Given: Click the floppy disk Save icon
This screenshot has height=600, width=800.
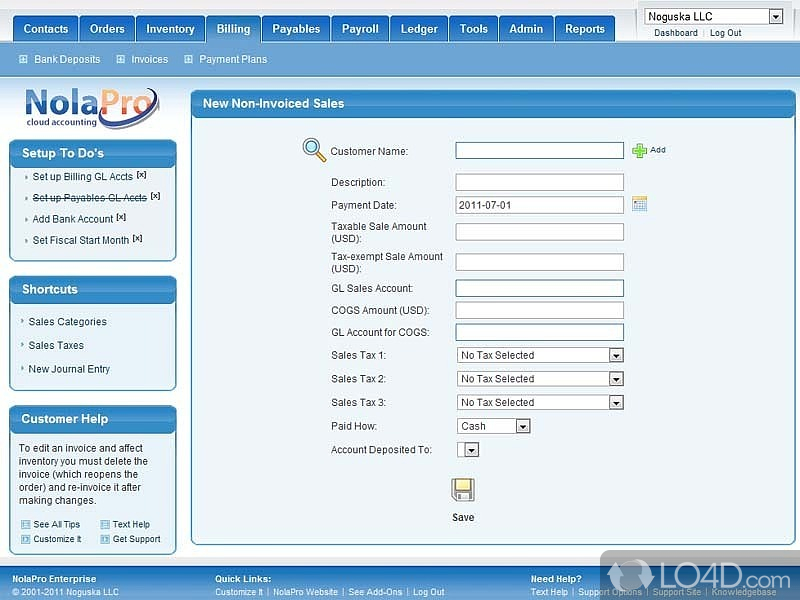Looking at the screenshot, I should point(463,490).
